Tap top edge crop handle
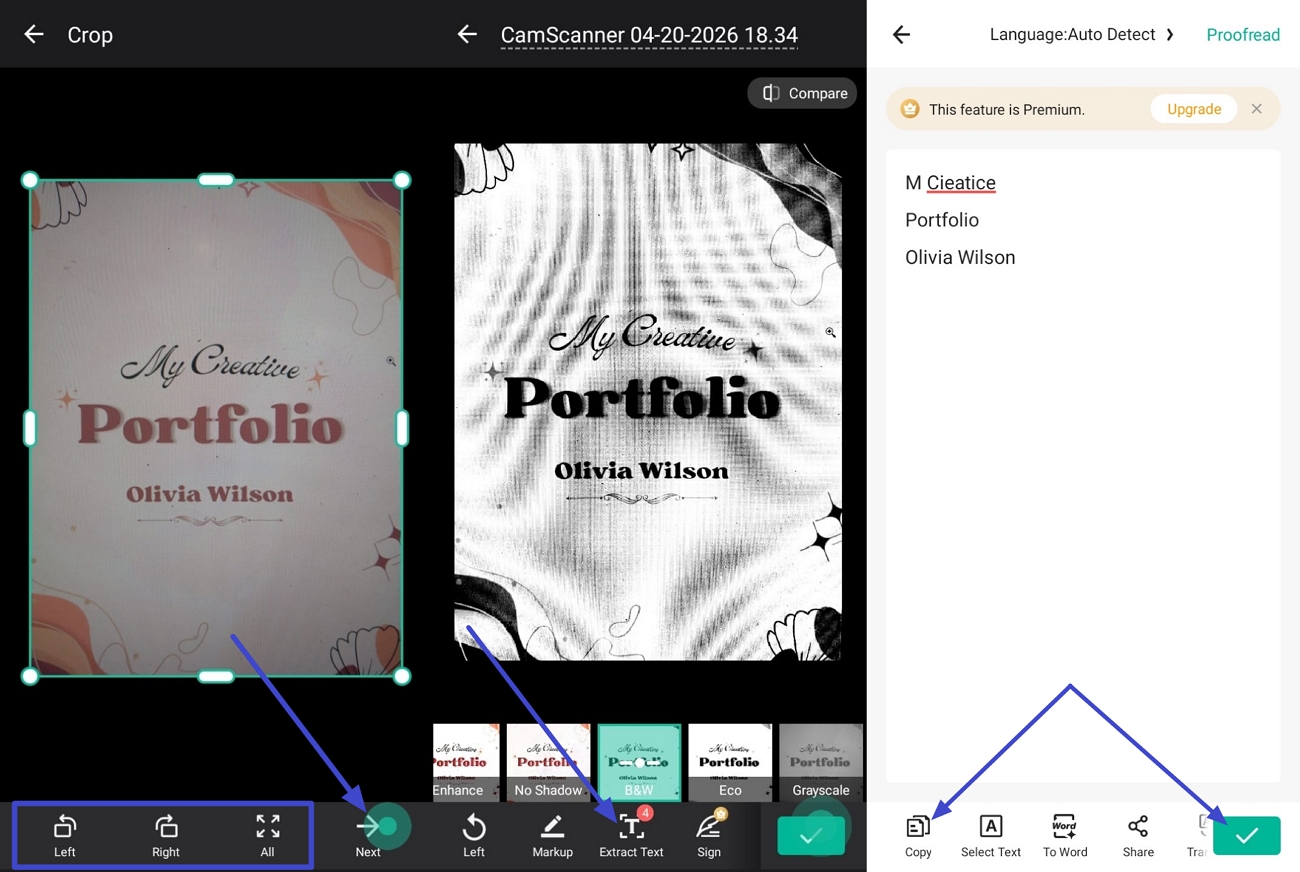Image resolution: width=1300 pixels, height=872 pixels. point(216,180)
